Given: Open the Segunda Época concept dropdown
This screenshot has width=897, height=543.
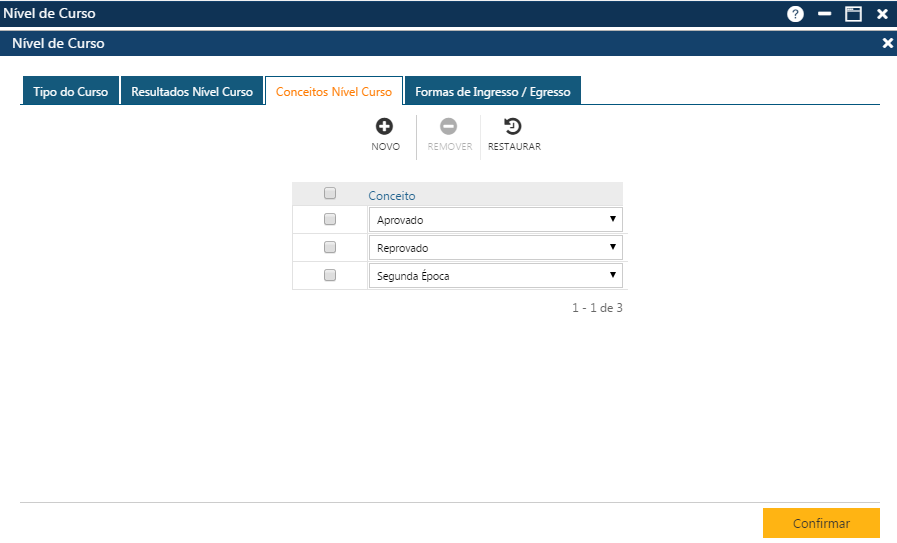Looking at the screenshot, I should pos(495,276).
